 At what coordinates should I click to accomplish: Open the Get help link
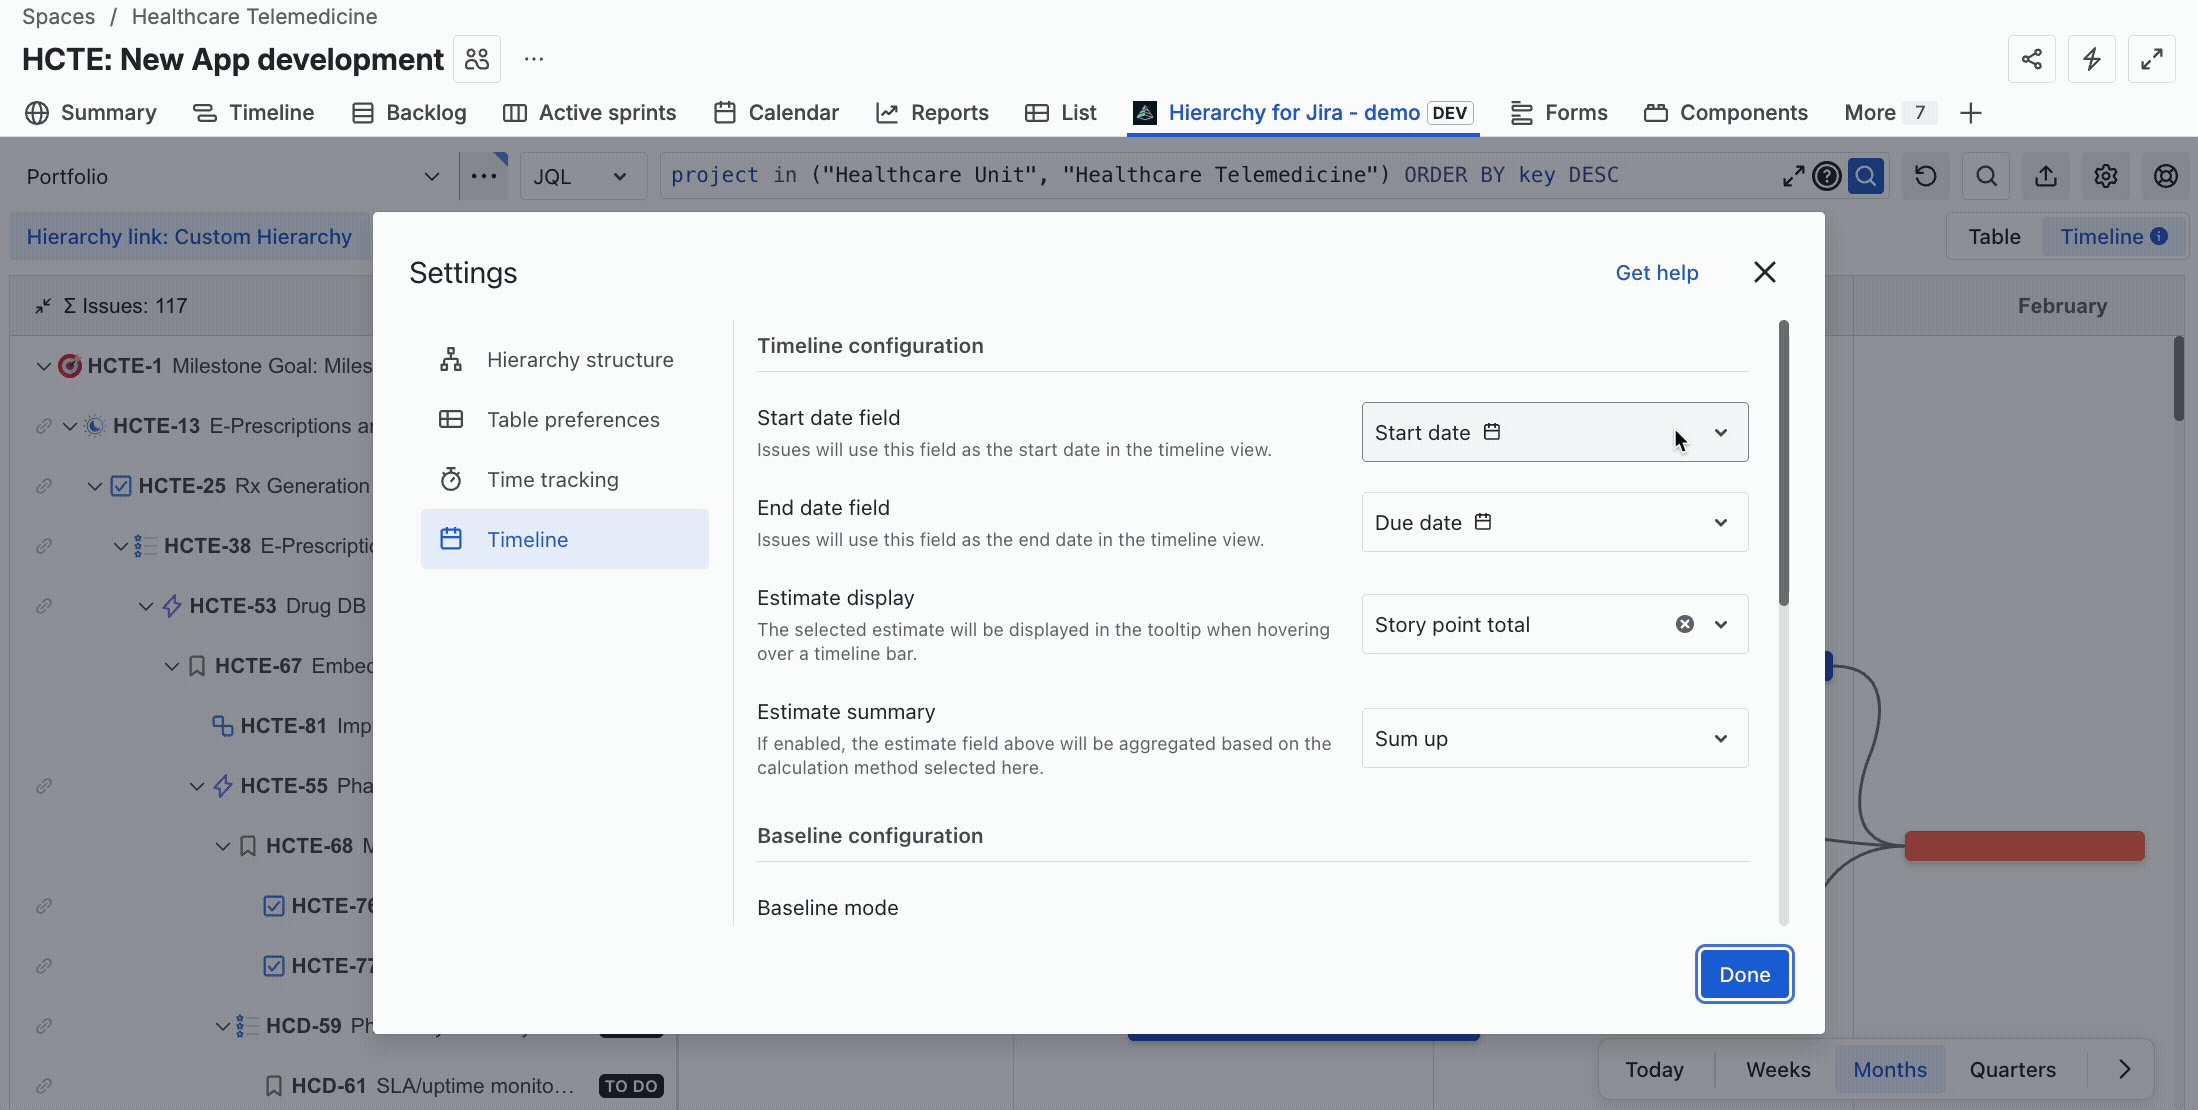(x=1656, y=272)
